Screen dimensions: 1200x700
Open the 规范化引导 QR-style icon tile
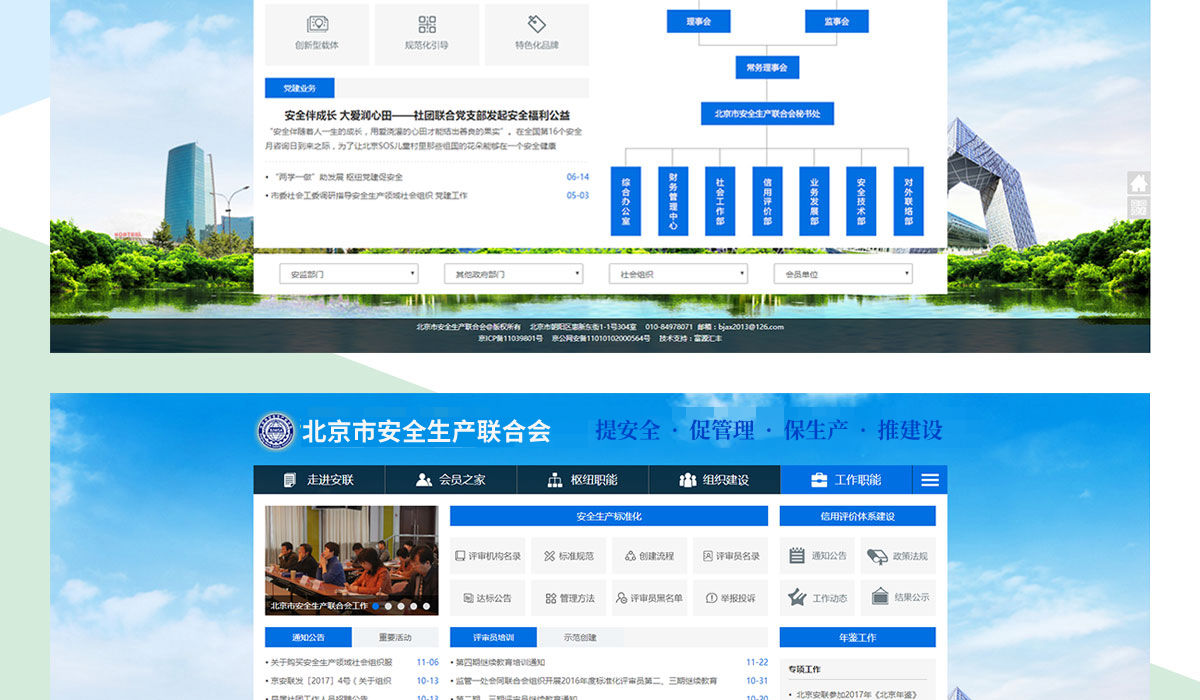coord(427,34)
